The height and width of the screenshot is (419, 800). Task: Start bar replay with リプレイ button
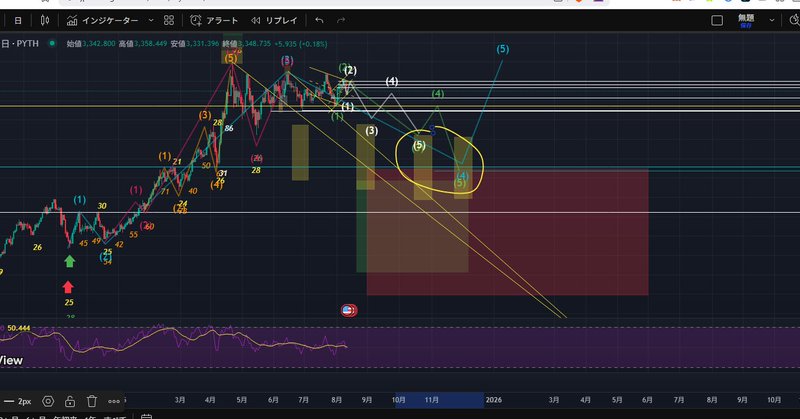[274, 20]
